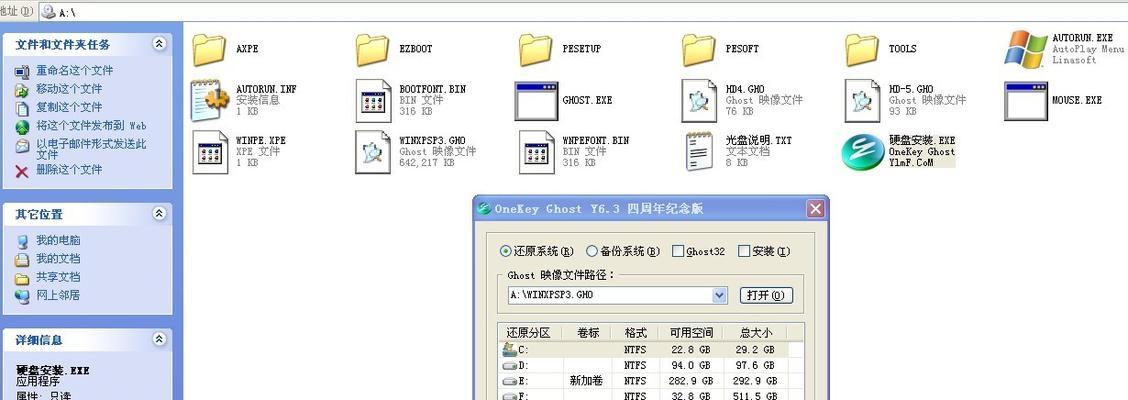The width and height of the screenshot is (1128, 400).
Task: Sort by 还原分区 column header
Action: [x=529, y=332]
